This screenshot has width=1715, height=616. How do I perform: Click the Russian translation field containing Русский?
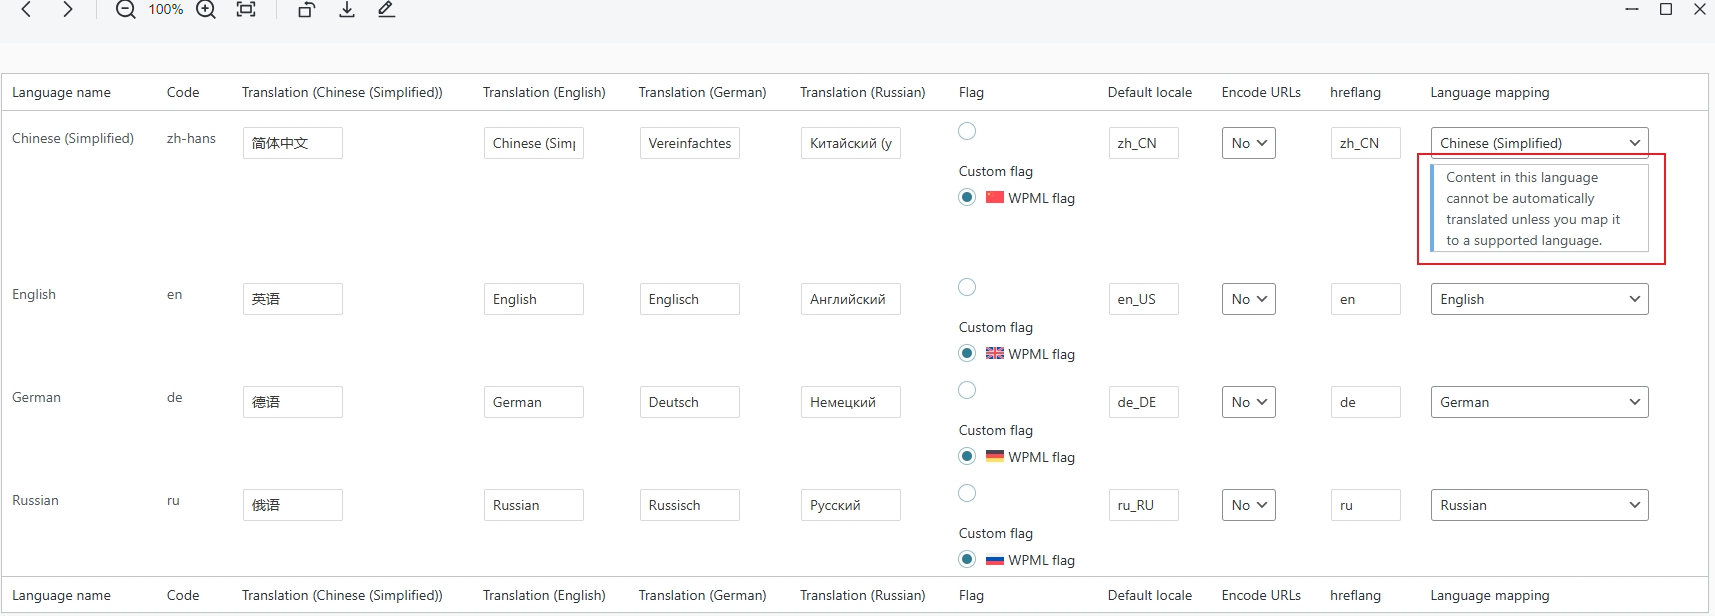tap(850, 505)
